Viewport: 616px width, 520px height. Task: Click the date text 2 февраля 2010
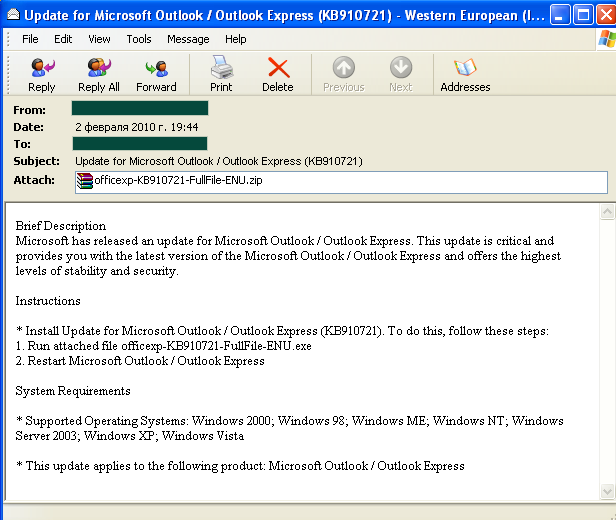[x=136, y=127]
